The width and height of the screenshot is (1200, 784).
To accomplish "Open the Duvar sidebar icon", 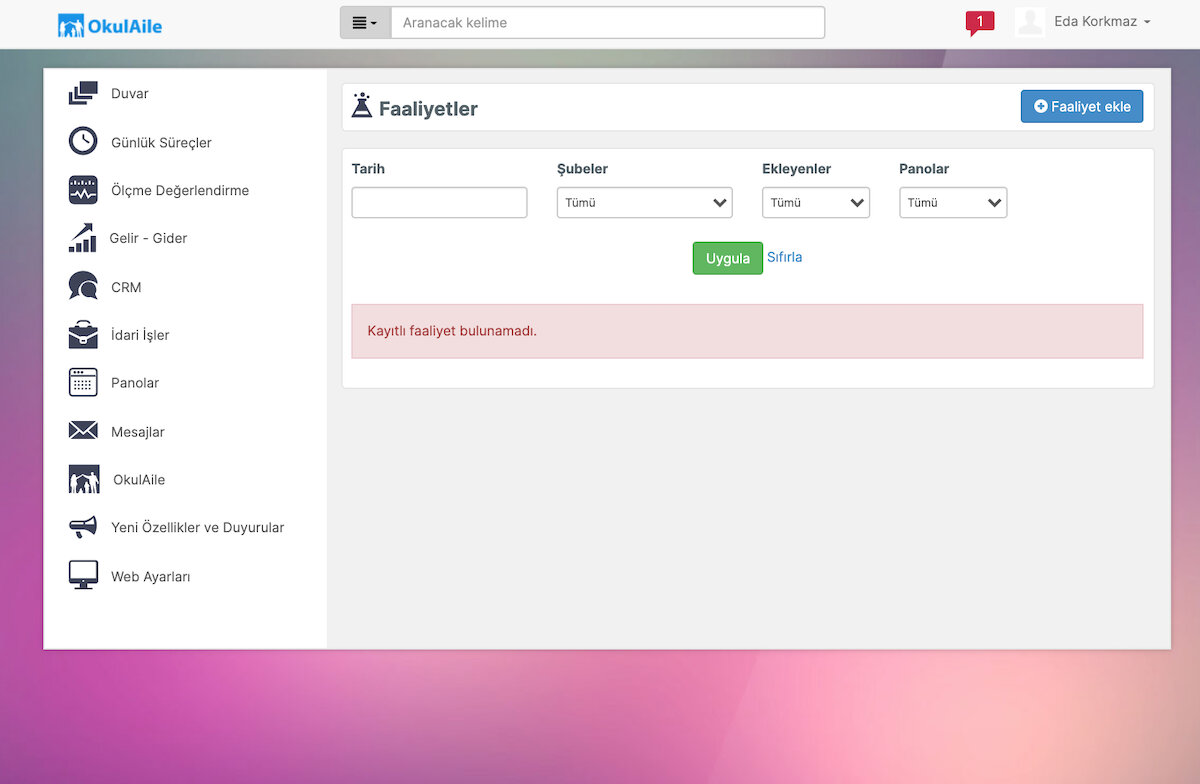I will coord(83,93).
